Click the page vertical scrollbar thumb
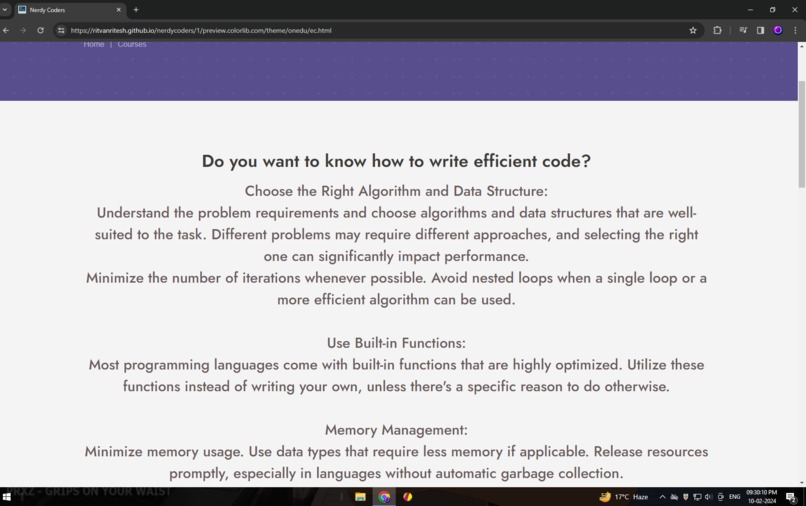Screen dimensions: 806x506 coord(801,134)
